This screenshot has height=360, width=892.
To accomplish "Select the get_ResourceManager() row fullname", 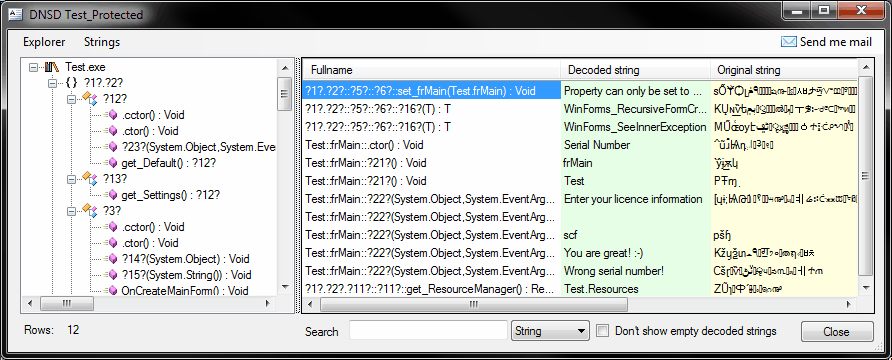I will pyautogui.click(x=431, y=289).
